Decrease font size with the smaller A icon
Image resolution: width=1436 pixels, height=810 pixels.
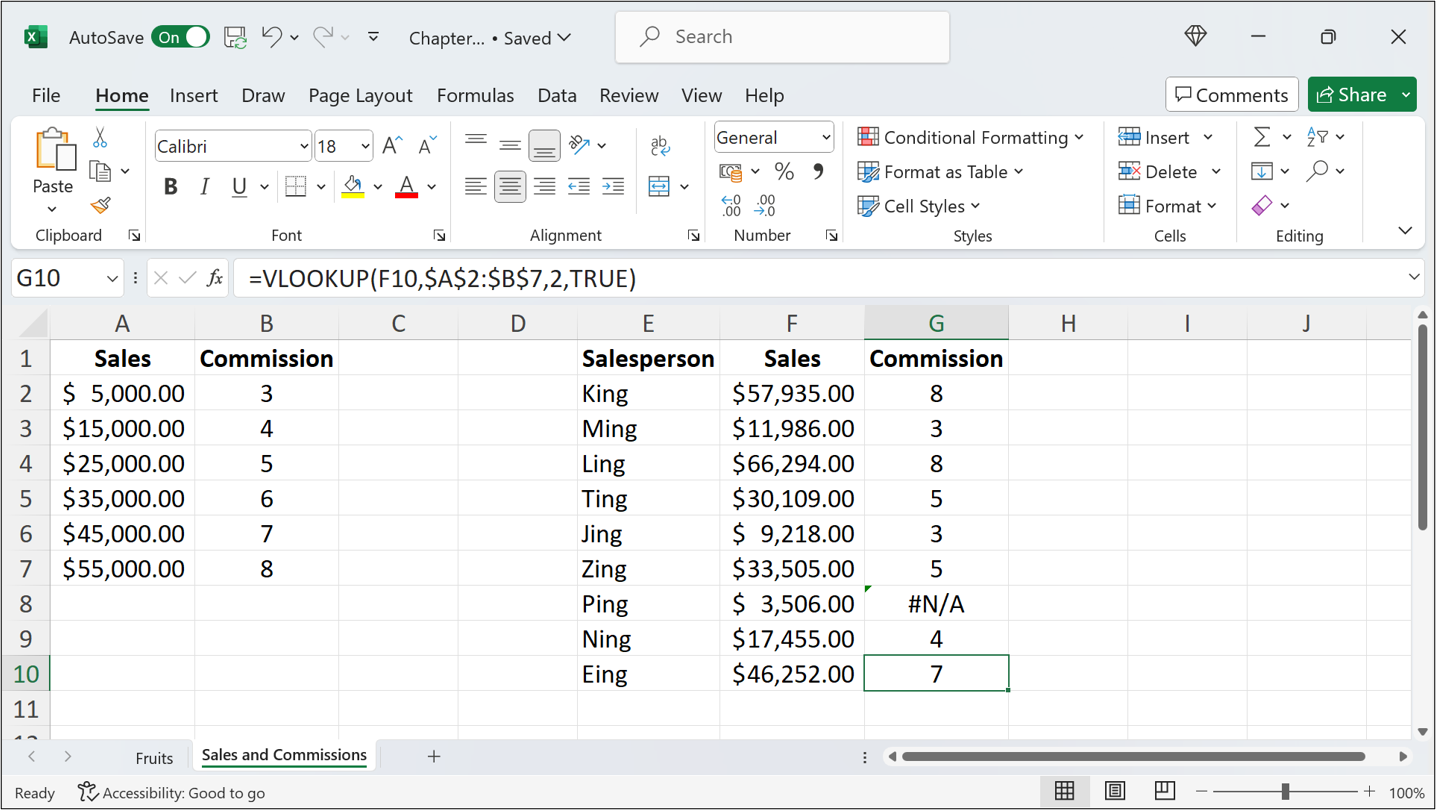(427, 146)
